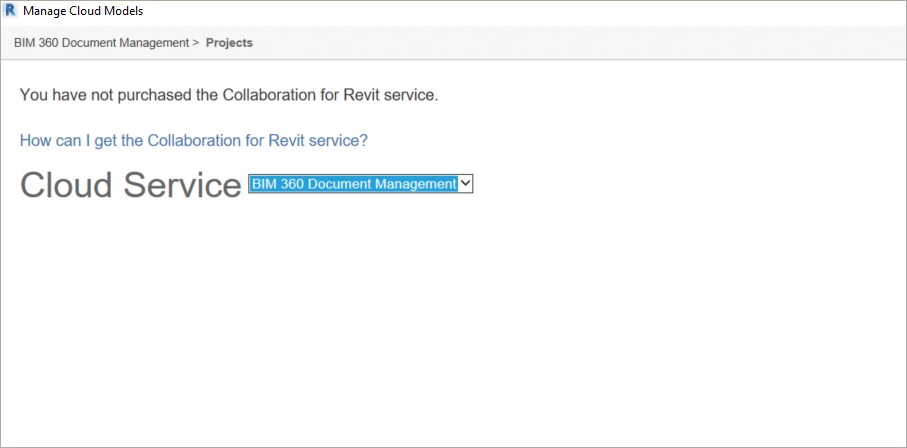Click the blank area below Cloud Service
This screenshot has width=907, height=448.
click(x=450, y=320)
